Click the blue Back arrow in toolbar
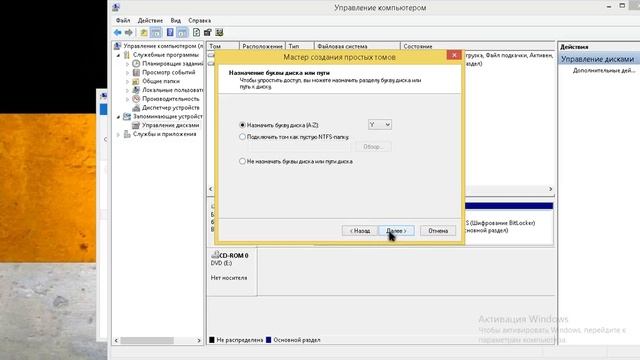The image size is (640, 360). click(x=118, y=33)
